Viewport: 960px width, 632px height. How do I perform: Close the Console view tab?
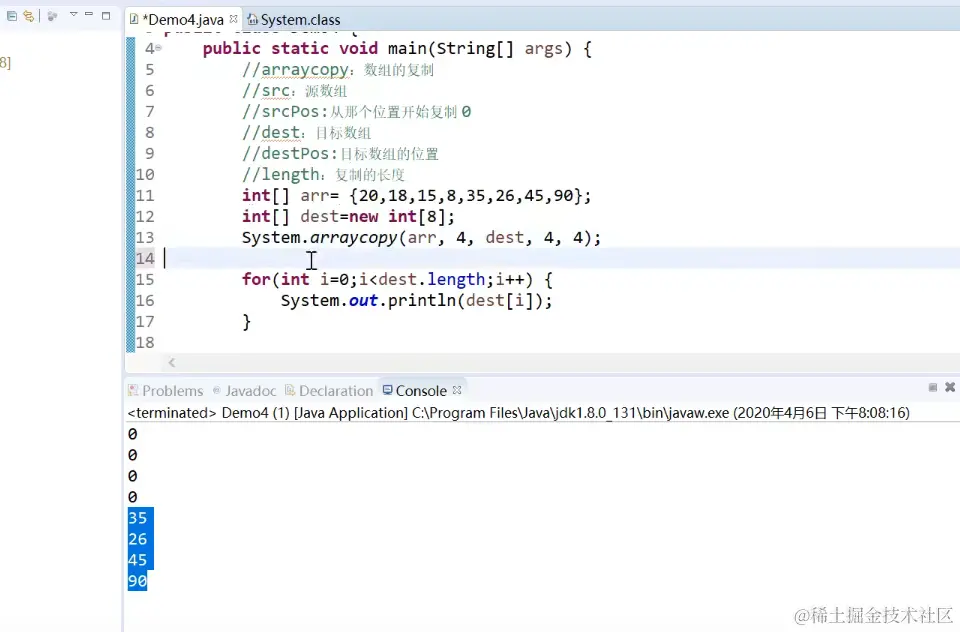pos(457,390)
